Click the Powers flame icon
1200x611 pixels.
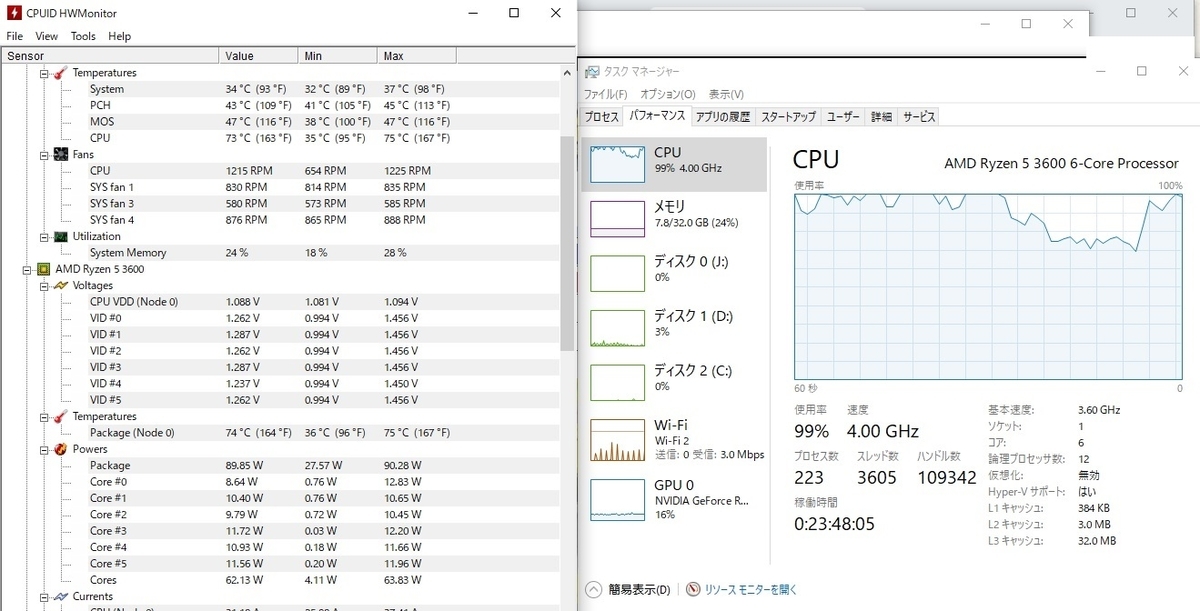[60, 450]
